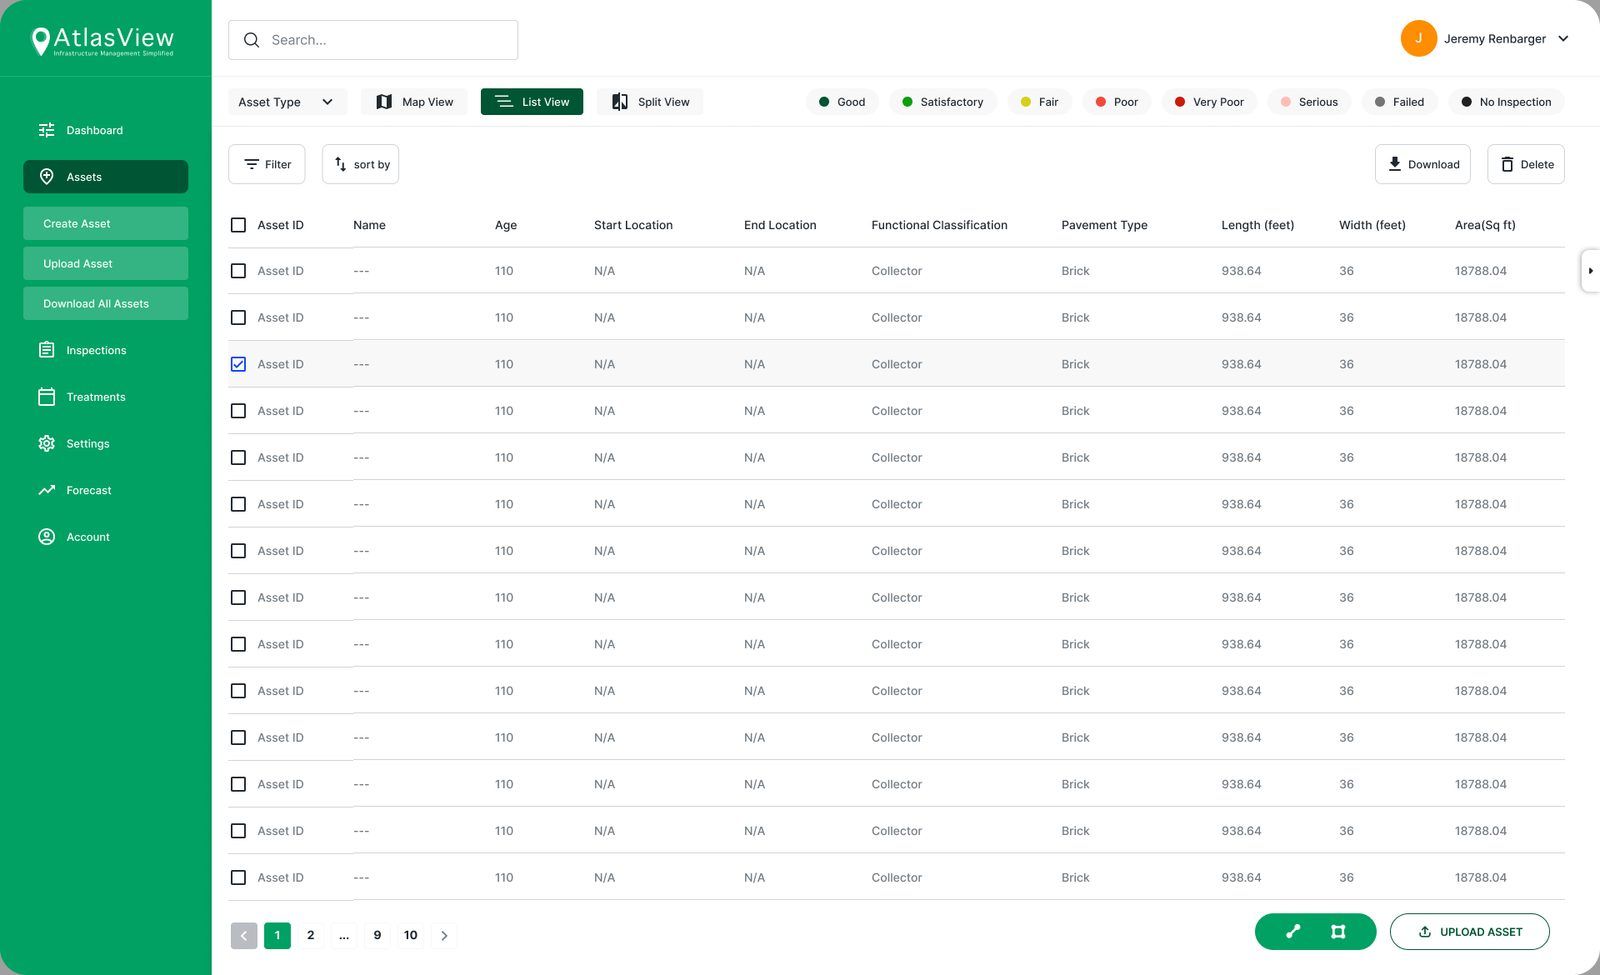This screenshot has width=1600, height=975.
Task: Toggle the Good condition filter chip
Action: [x=842, y=102]
